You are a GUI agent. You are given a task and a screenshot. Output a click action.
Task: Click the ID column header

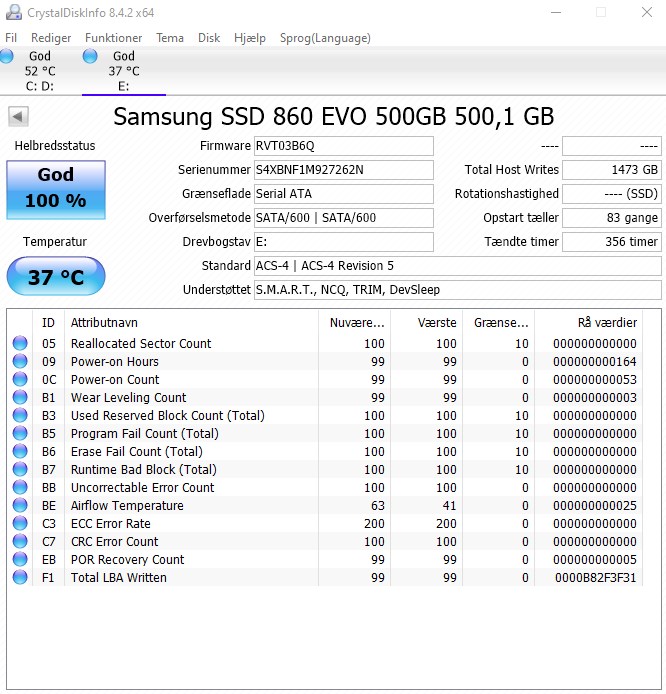pos(48,323)
